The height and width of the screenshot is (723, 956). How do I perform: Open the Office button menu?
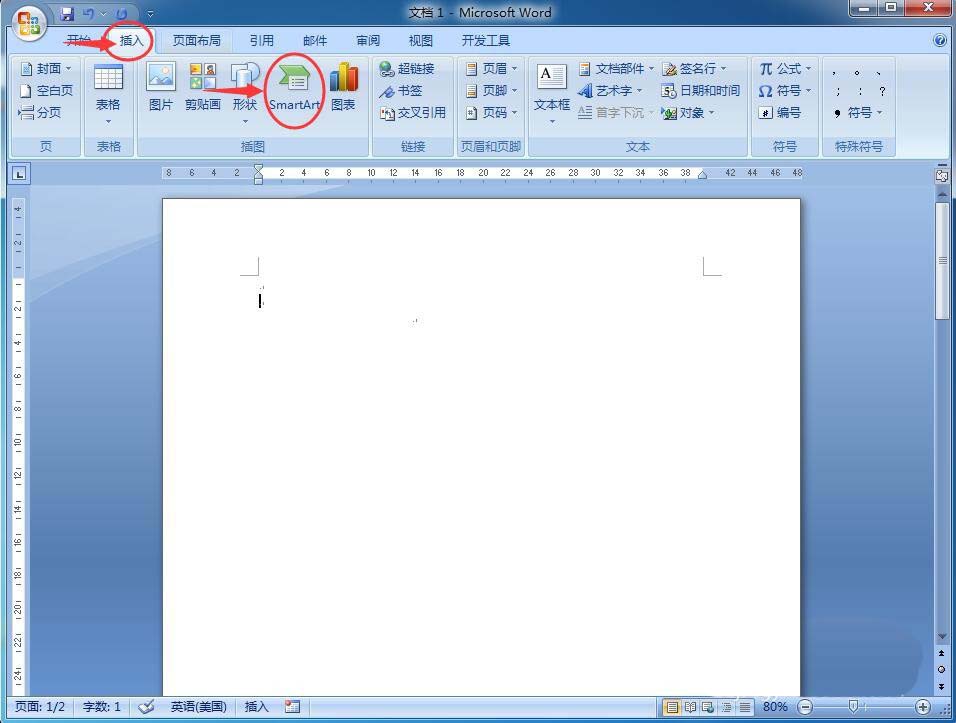coord(29,23)
